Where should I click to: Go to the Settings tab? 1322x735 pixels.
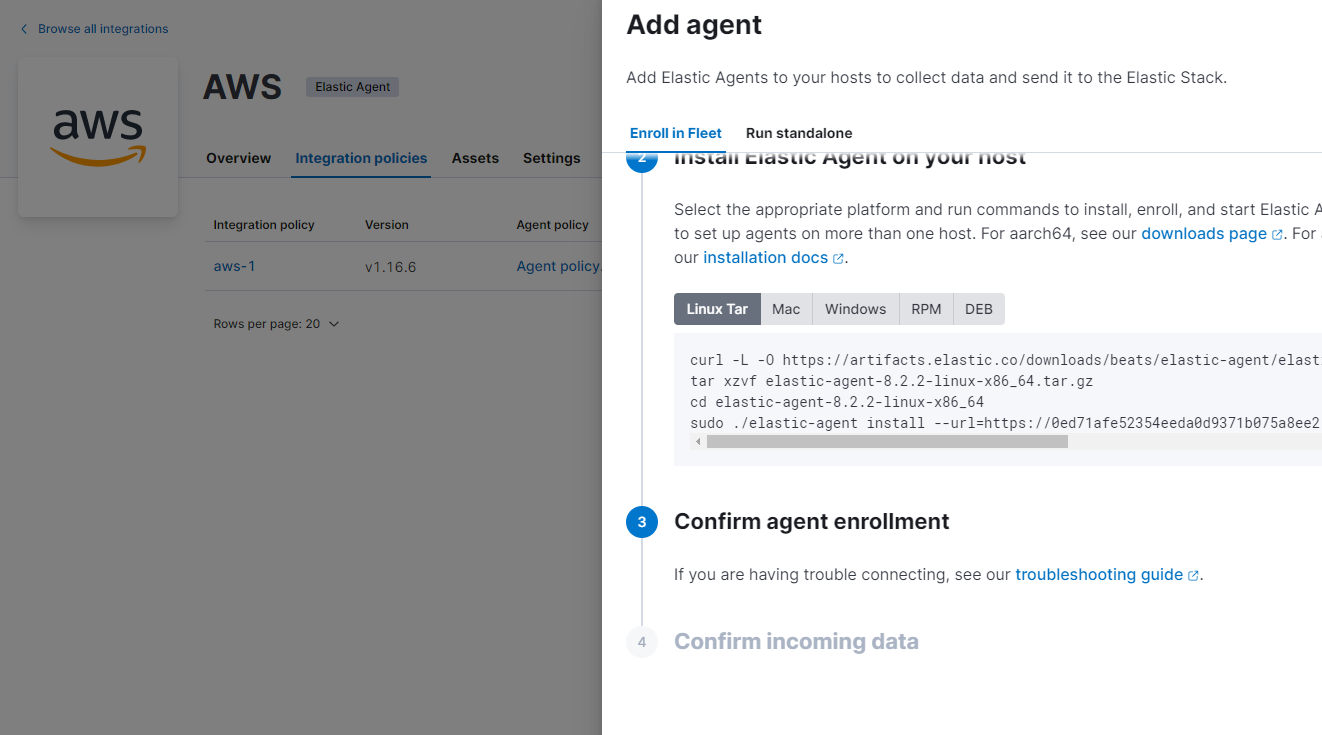pyautogui.click(x=551, y=158)
